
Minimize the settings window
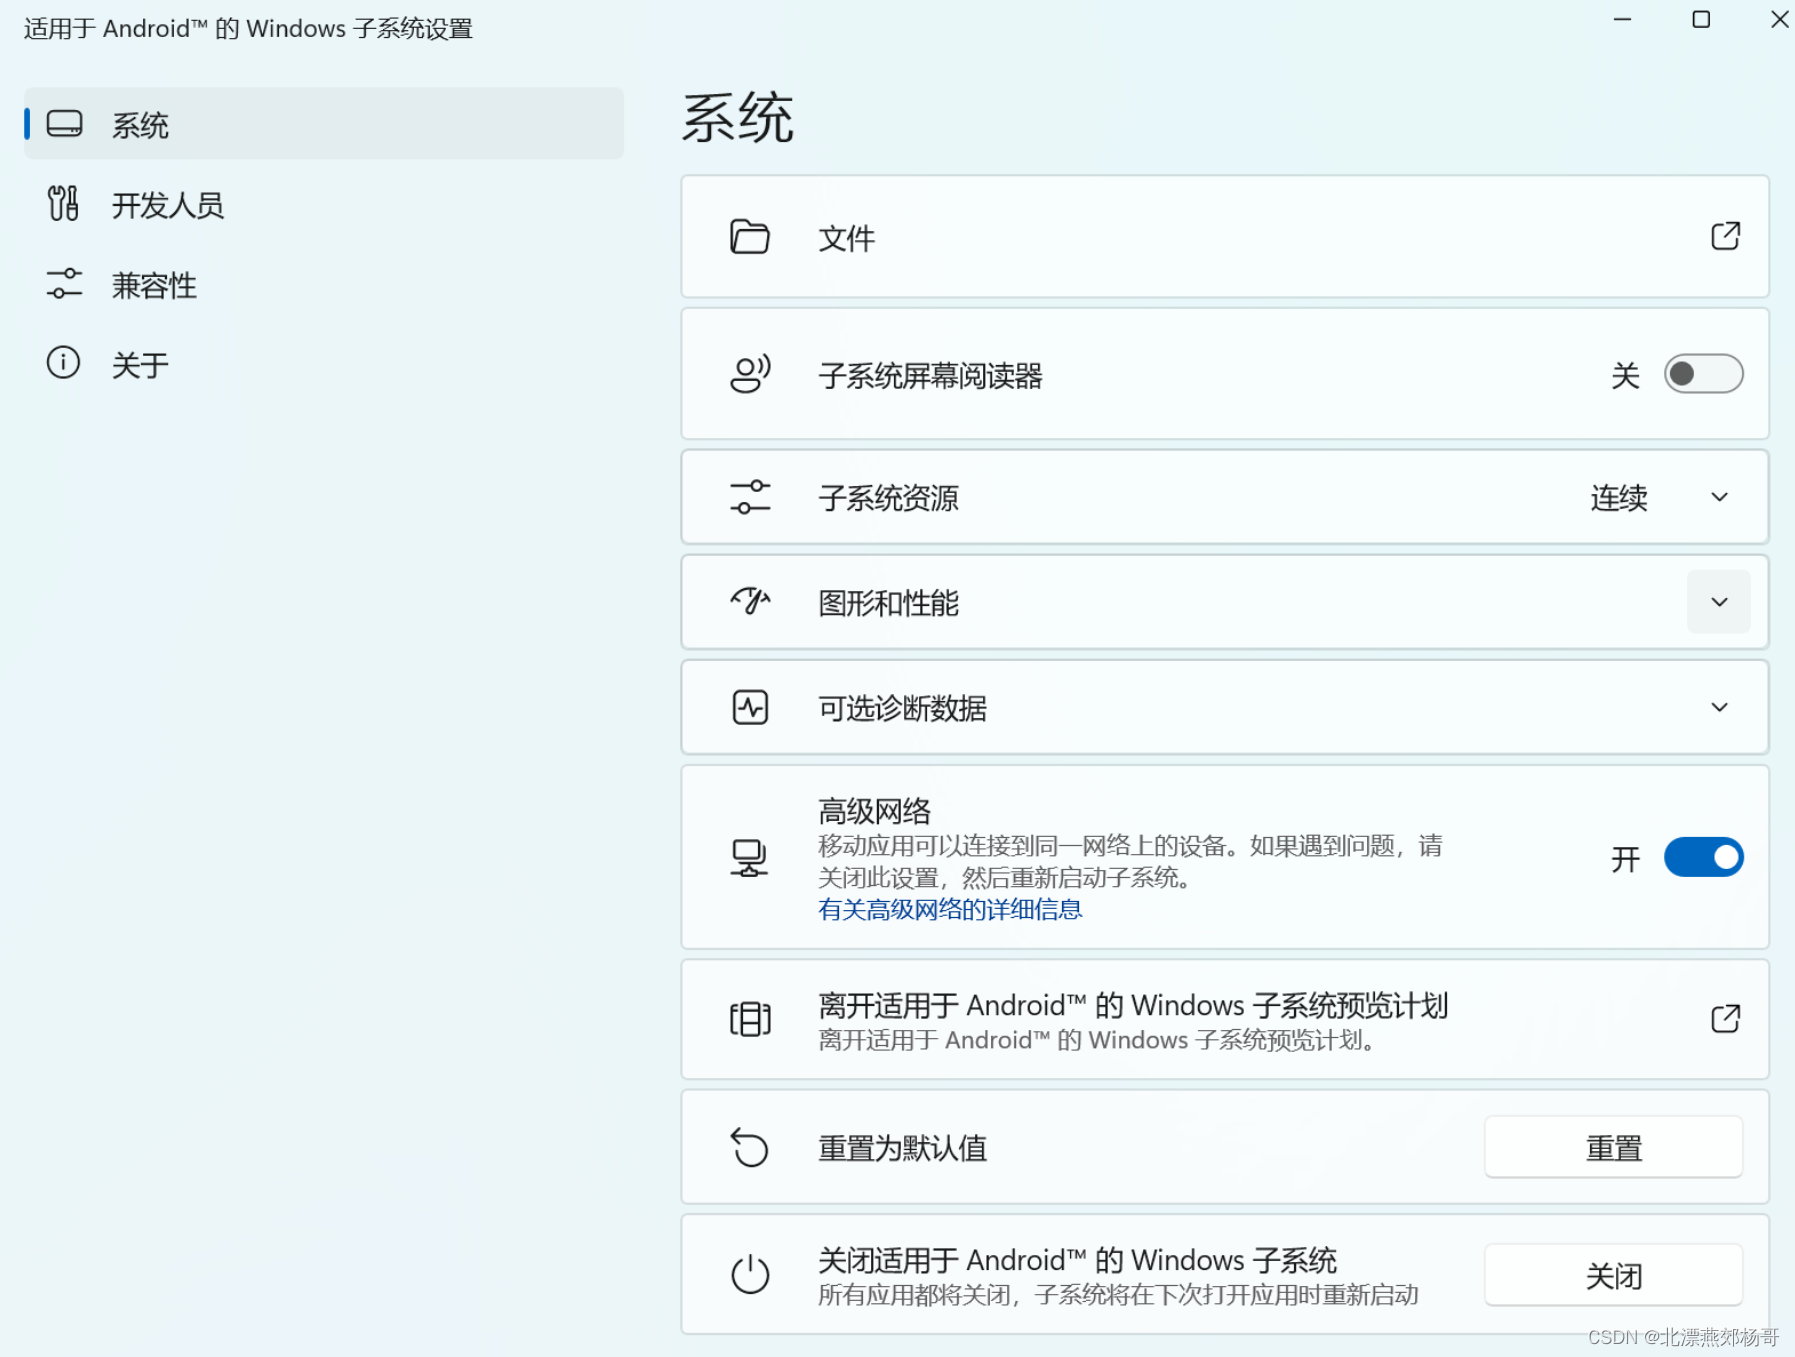1622,20
